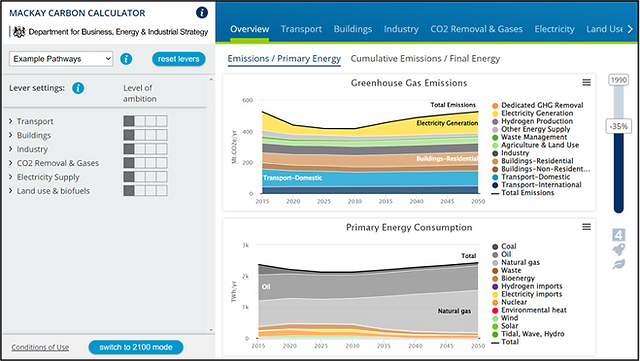Toggle Natural gas legend item in energy chart
This screenshot has width=640, height=361.
click(516, 262)
